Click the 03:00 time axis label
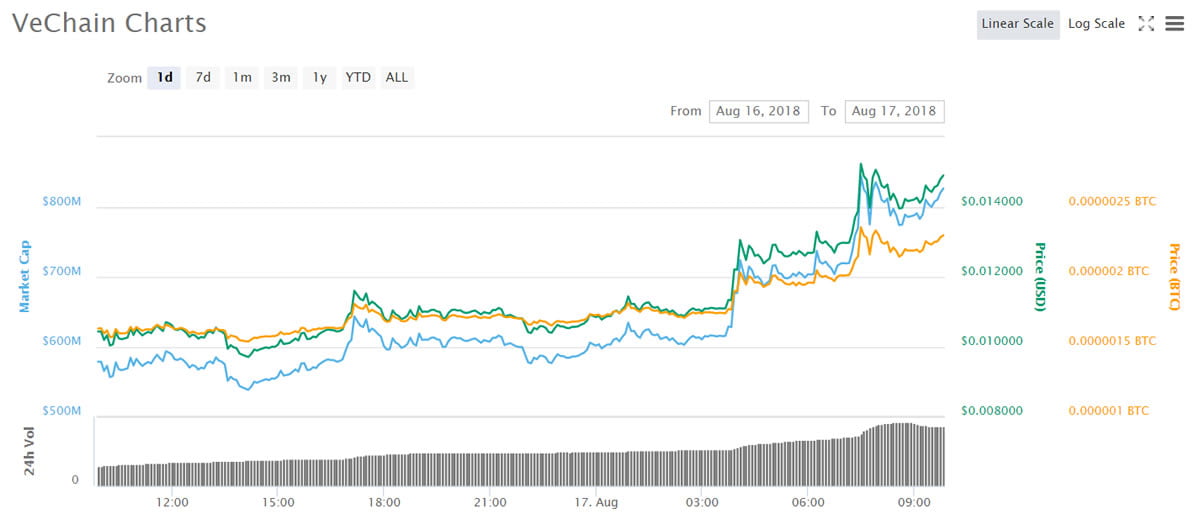Screen dimensions: 1200x525 pyautogui.click(x=702, y=501)
